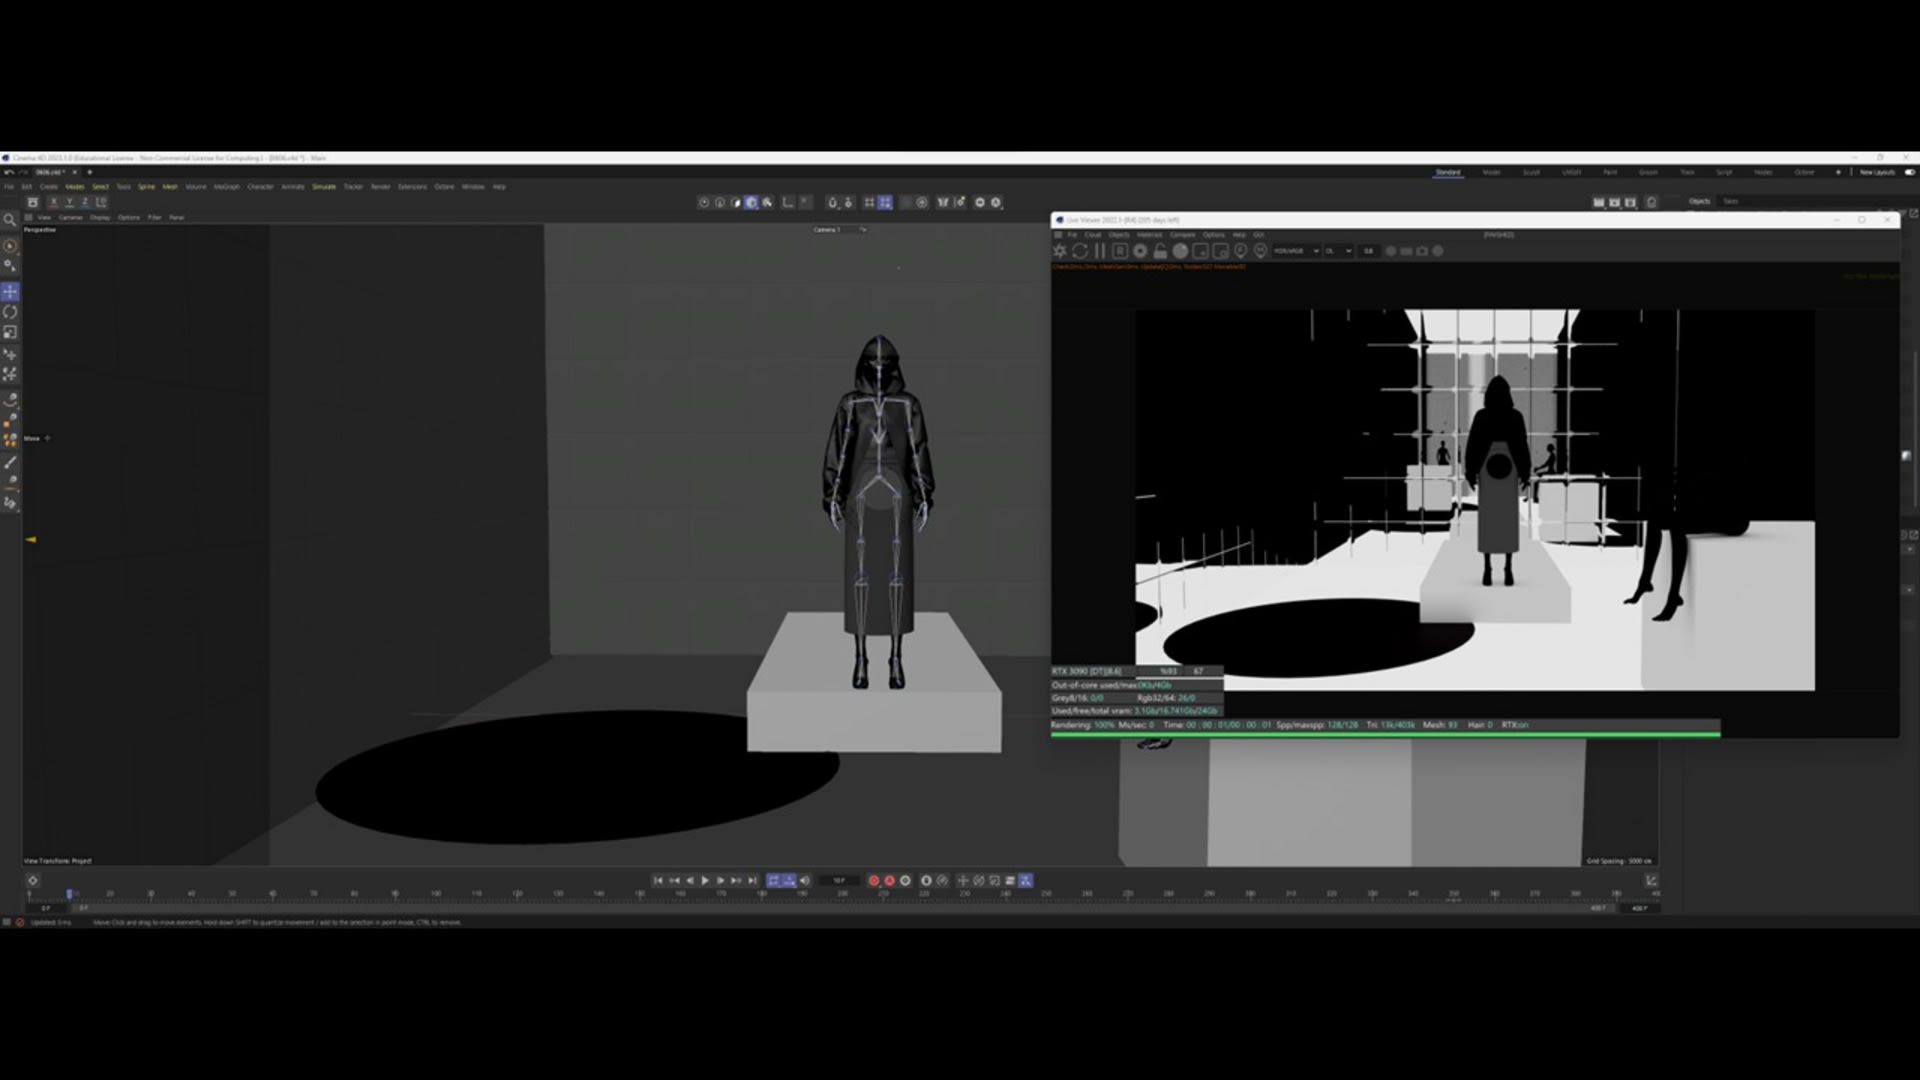Open the Simulate menu
1920x1080 pixels.
(324, 187)
